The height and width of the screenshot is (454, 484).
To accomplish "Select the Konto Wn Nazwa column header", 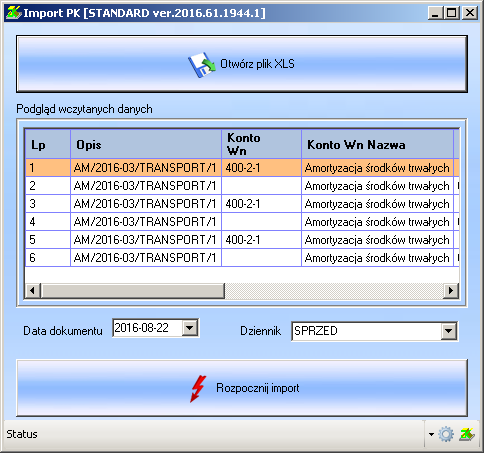I will (x=377, y=145).
